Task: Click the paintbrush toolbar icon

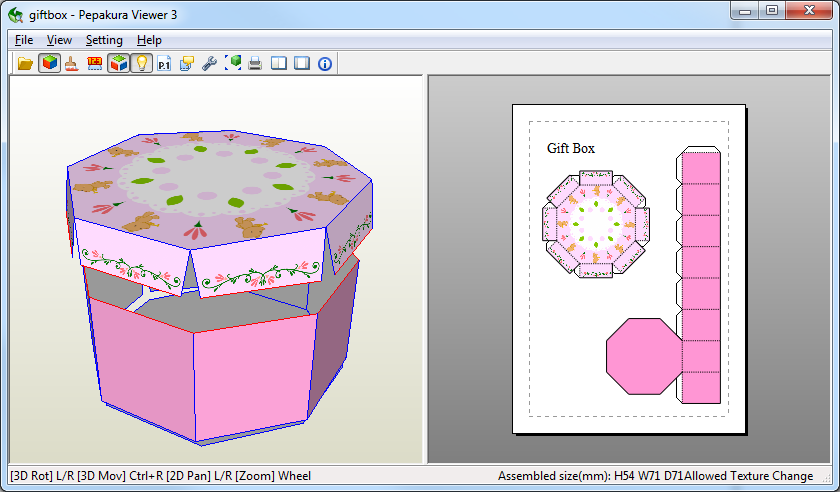Action: (72, 64)
